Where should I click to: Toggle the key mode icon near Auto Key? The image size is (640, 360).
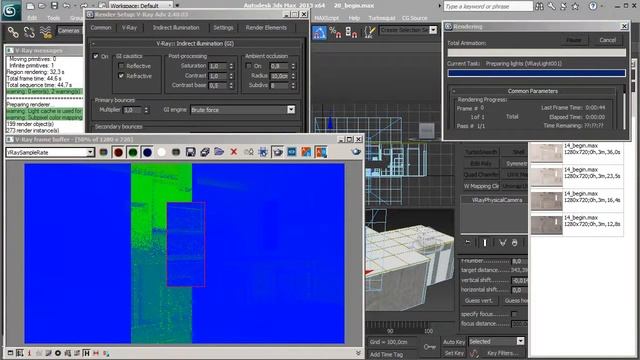tap(429, 347)
